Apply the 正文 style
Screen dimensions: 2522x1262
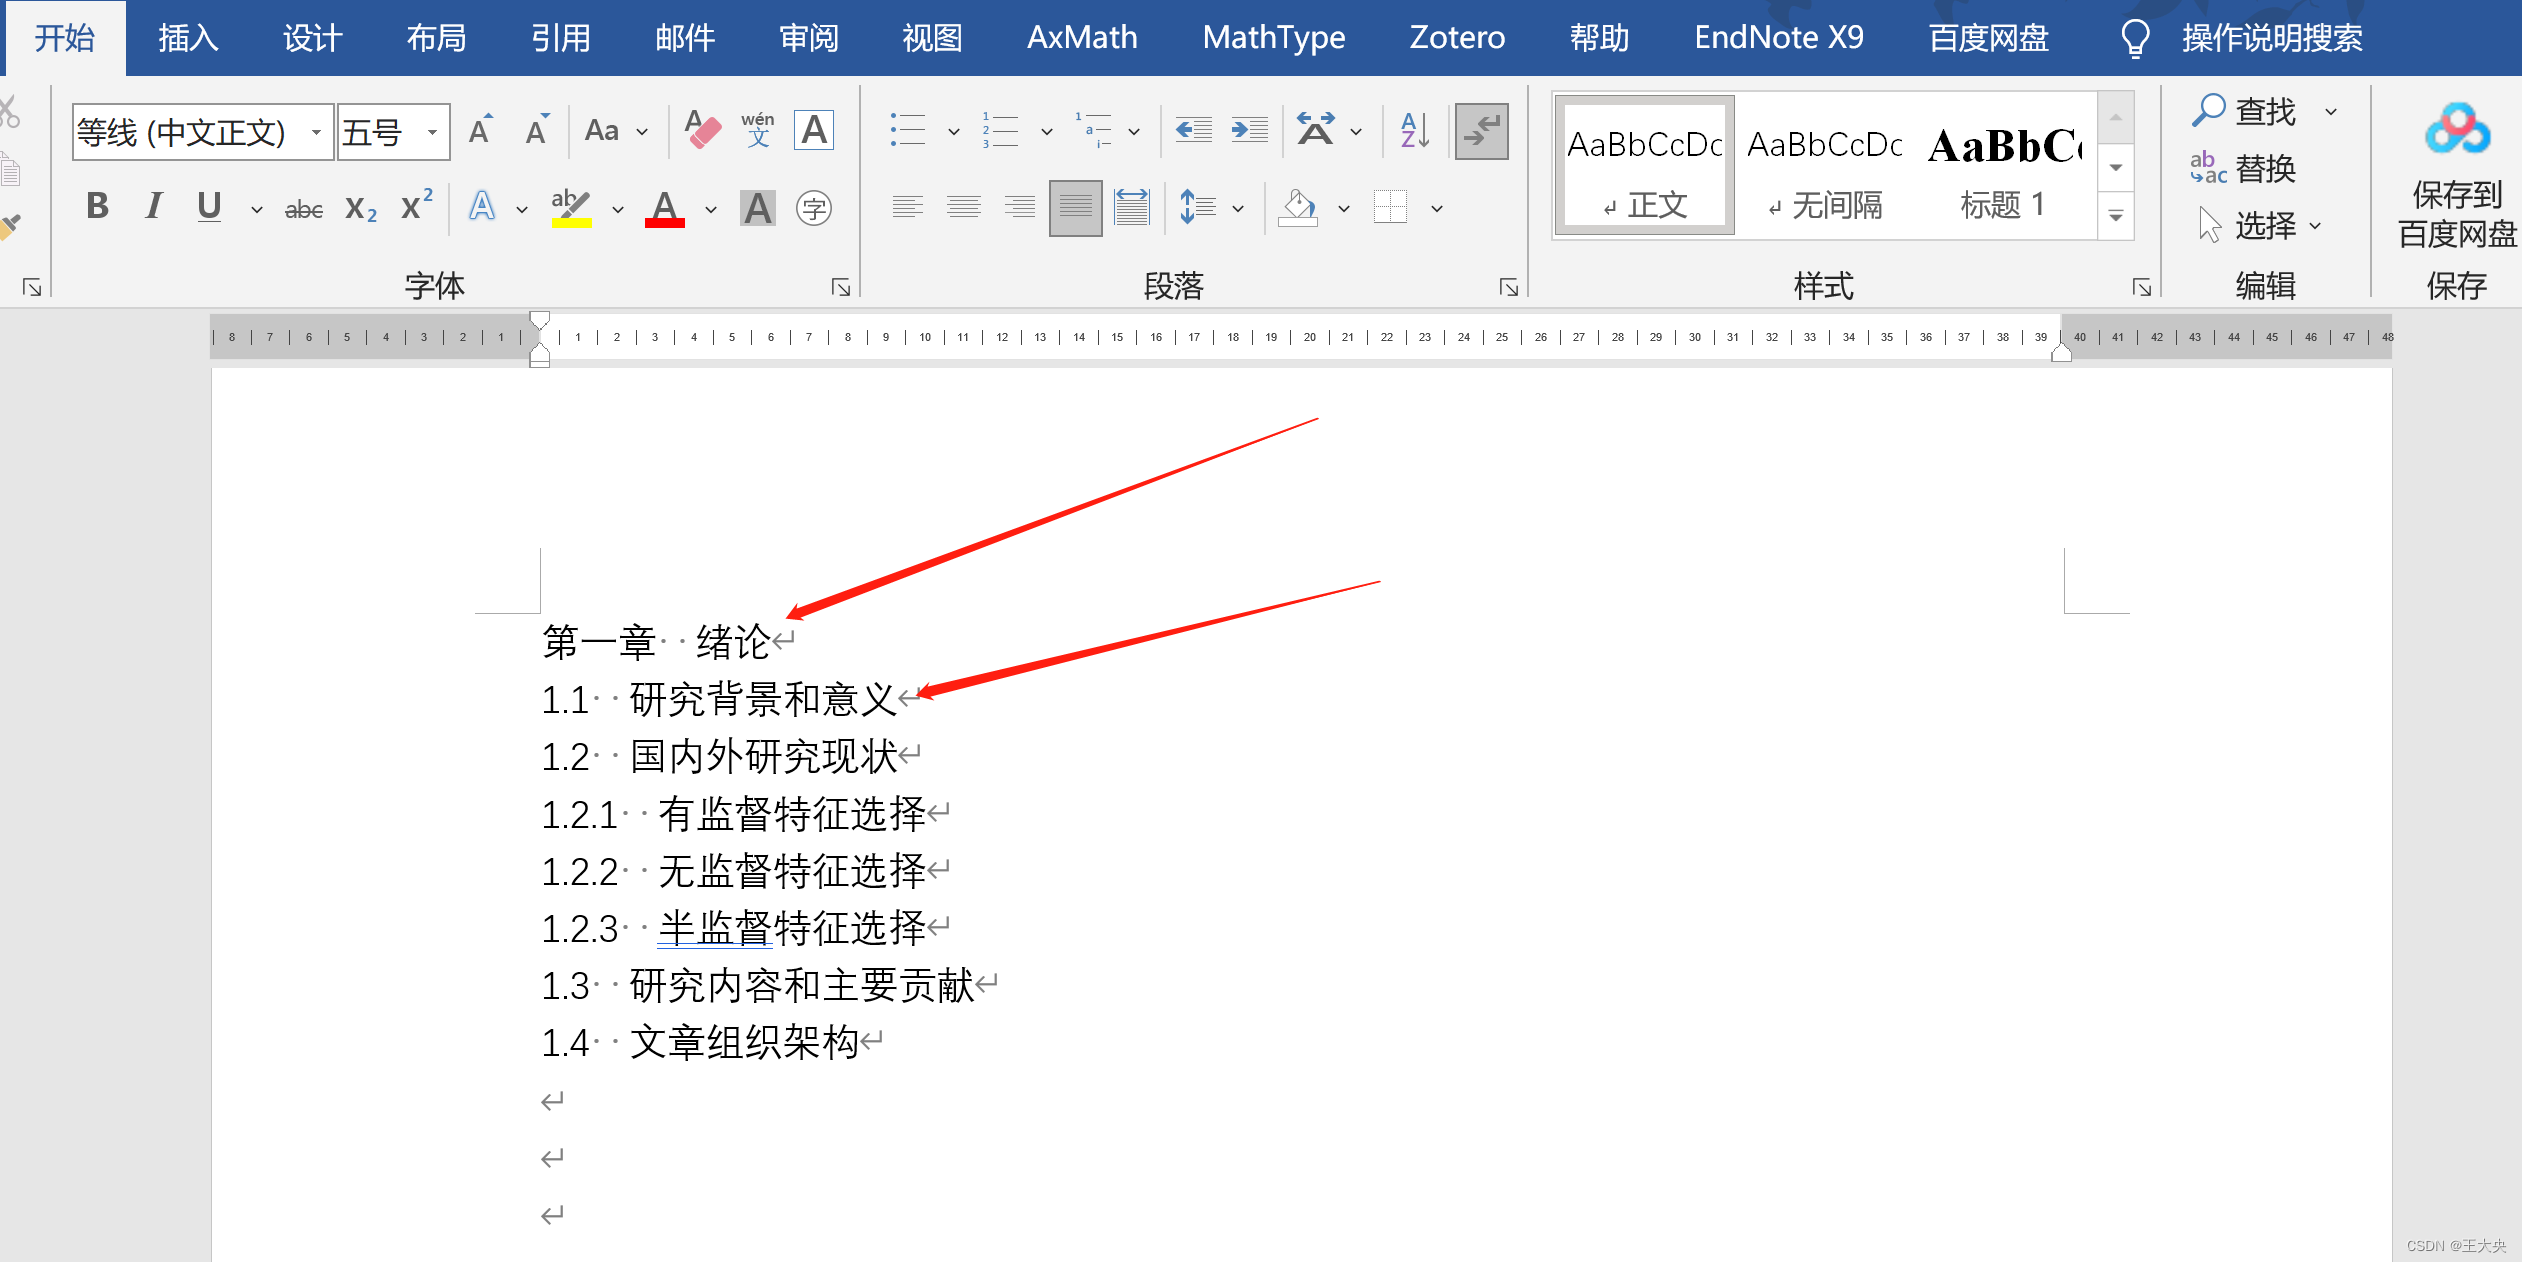1644,166
